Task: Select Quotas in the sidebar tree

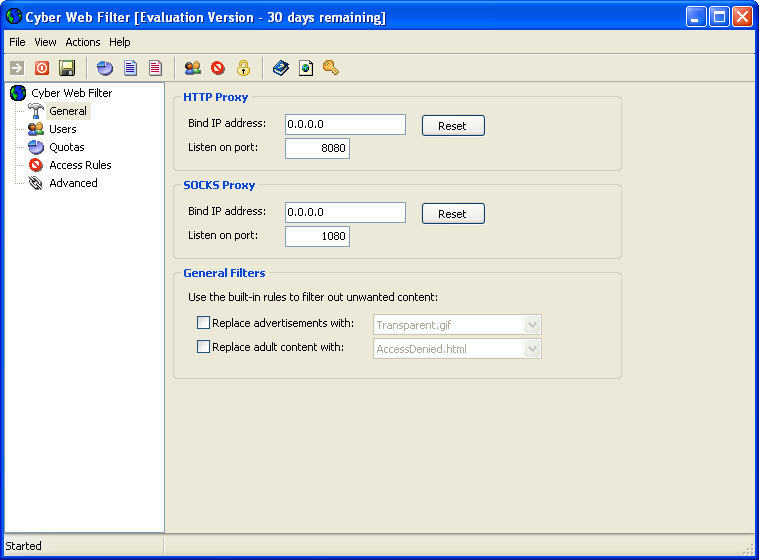Action: click(x=67, y=147)
